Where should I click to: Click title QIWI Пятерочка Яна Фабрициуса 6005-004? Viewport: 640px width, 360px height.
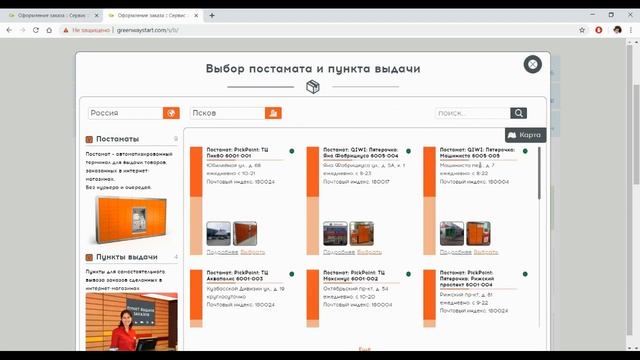pyautogui.click(x=361, y=153)
